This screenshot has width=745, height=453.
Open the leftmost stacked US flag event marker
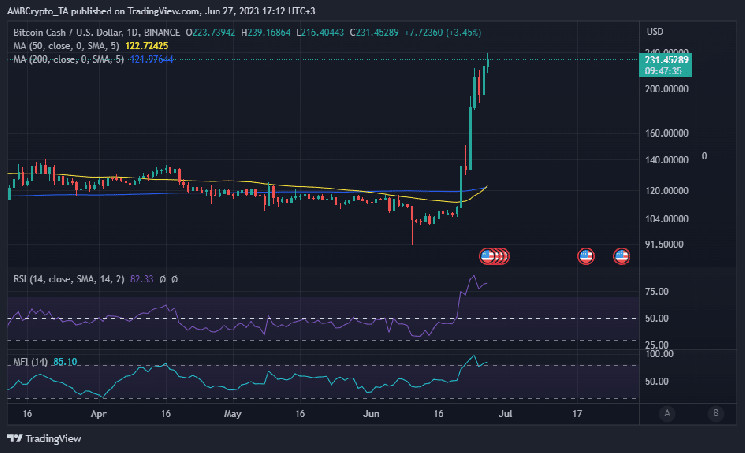[488, 257]
